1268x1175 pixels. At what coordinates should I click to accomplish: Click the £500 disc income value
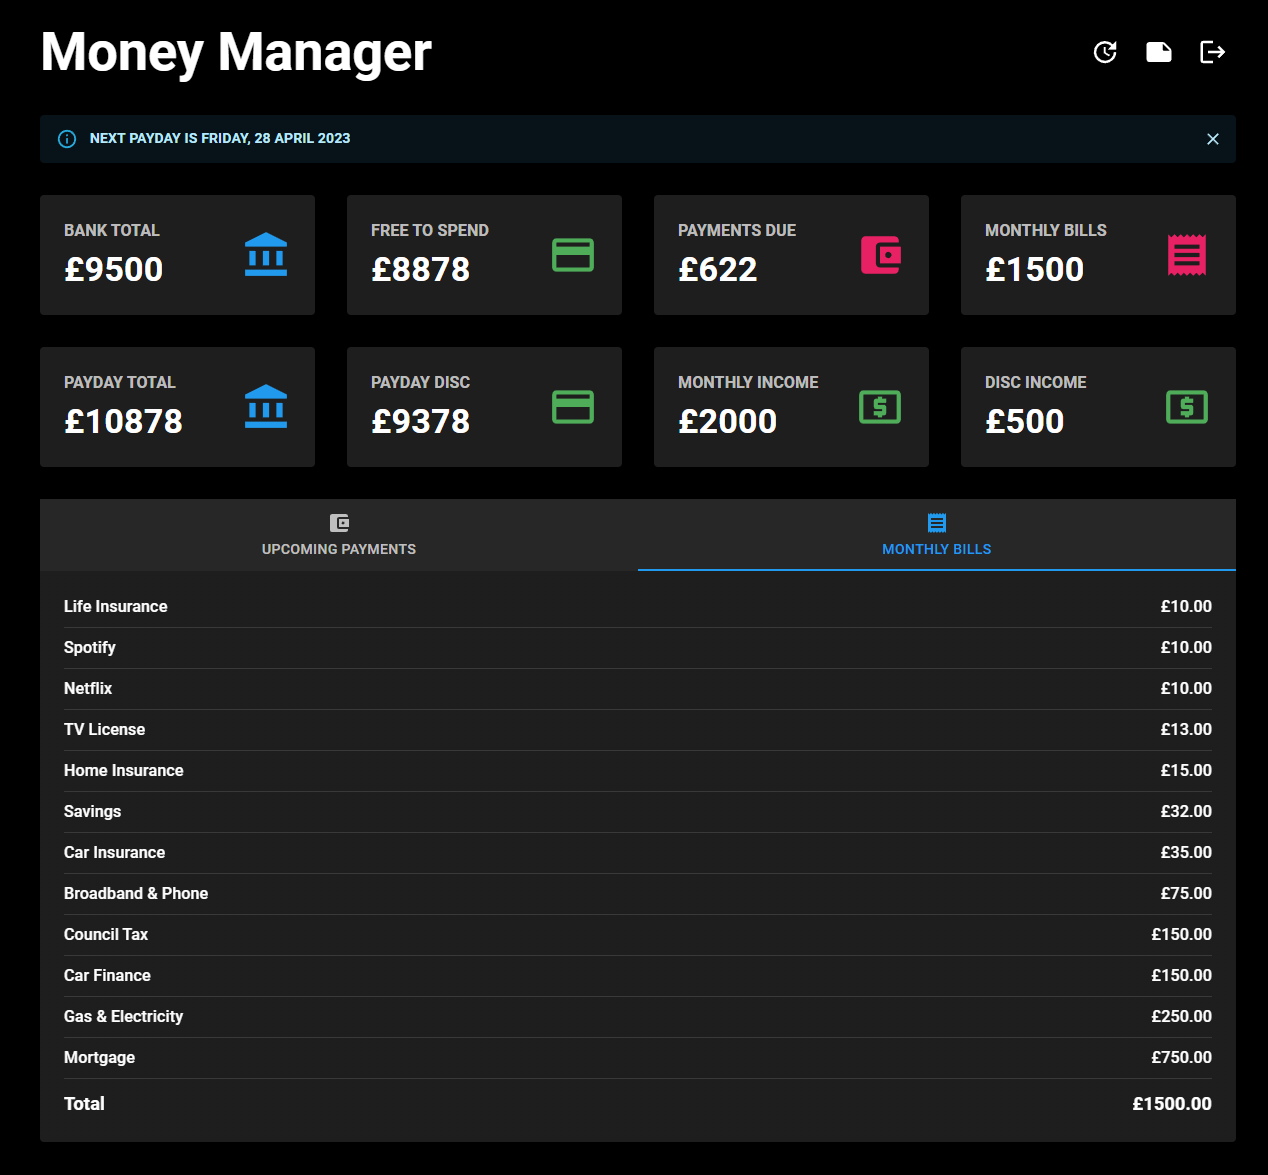1025,421
